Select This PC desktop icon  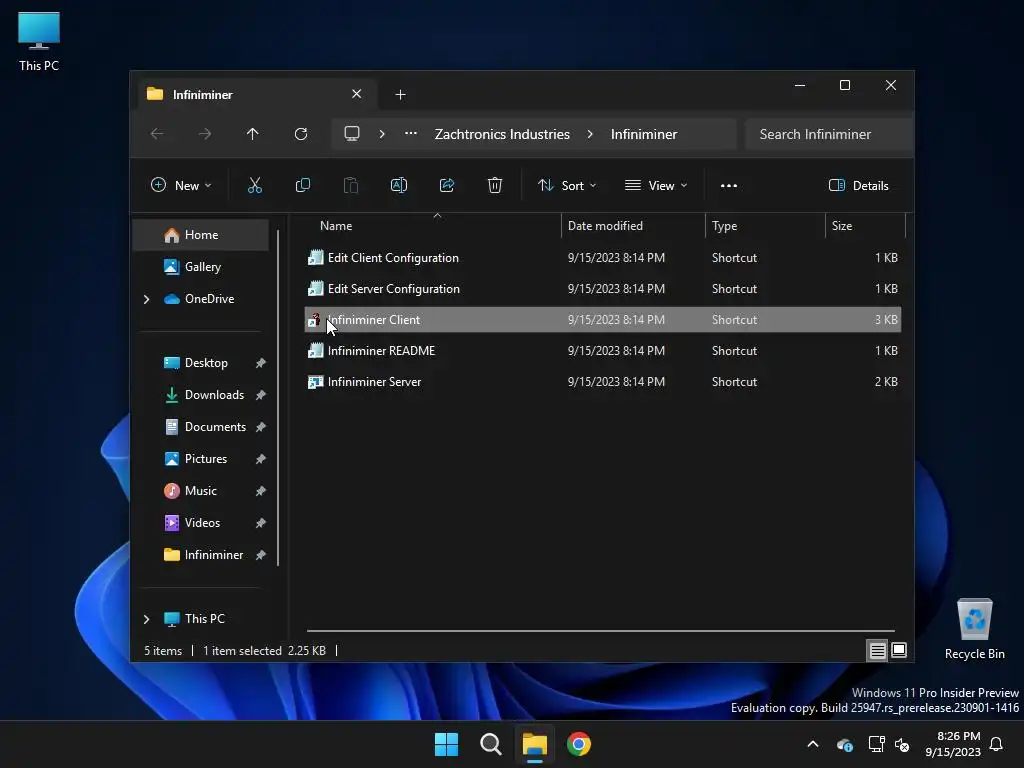pos(39,41)
